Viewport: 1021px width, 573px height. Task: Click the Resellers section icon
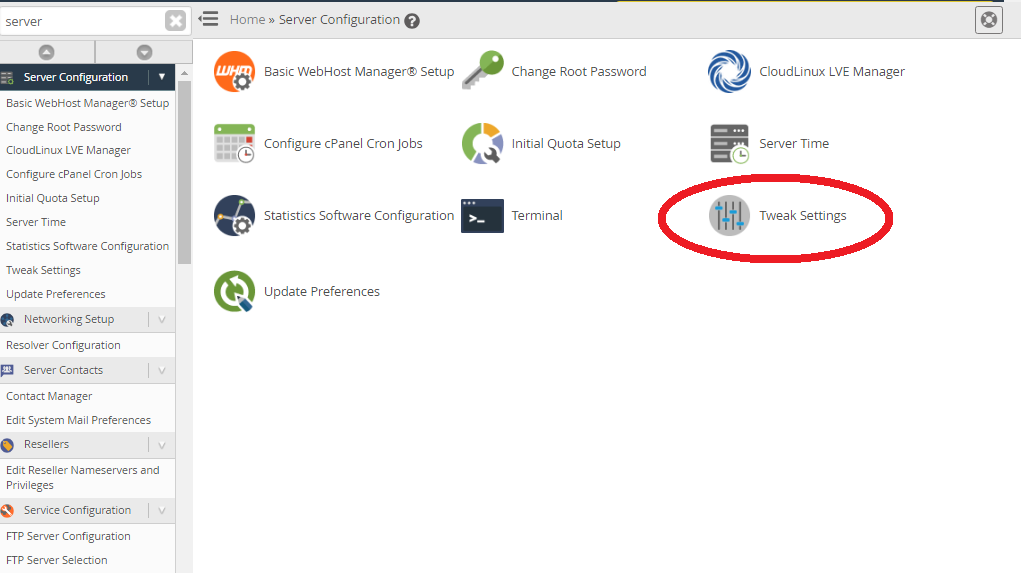(x=8, y=445)
